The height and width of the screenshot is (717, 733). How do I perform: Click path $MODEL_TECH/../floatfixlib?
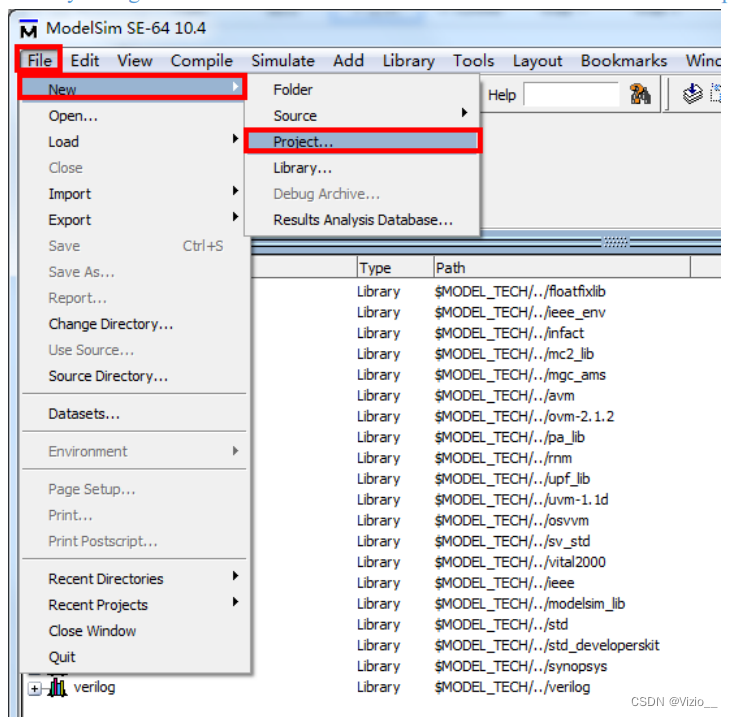point(520,291)
